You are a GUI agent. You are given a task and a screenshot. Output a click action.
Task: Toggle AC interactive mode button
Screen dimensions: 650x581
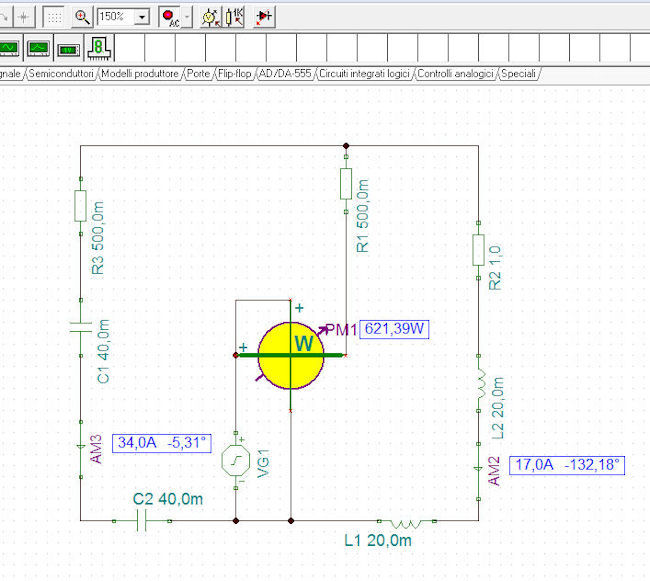pos(168,17)
